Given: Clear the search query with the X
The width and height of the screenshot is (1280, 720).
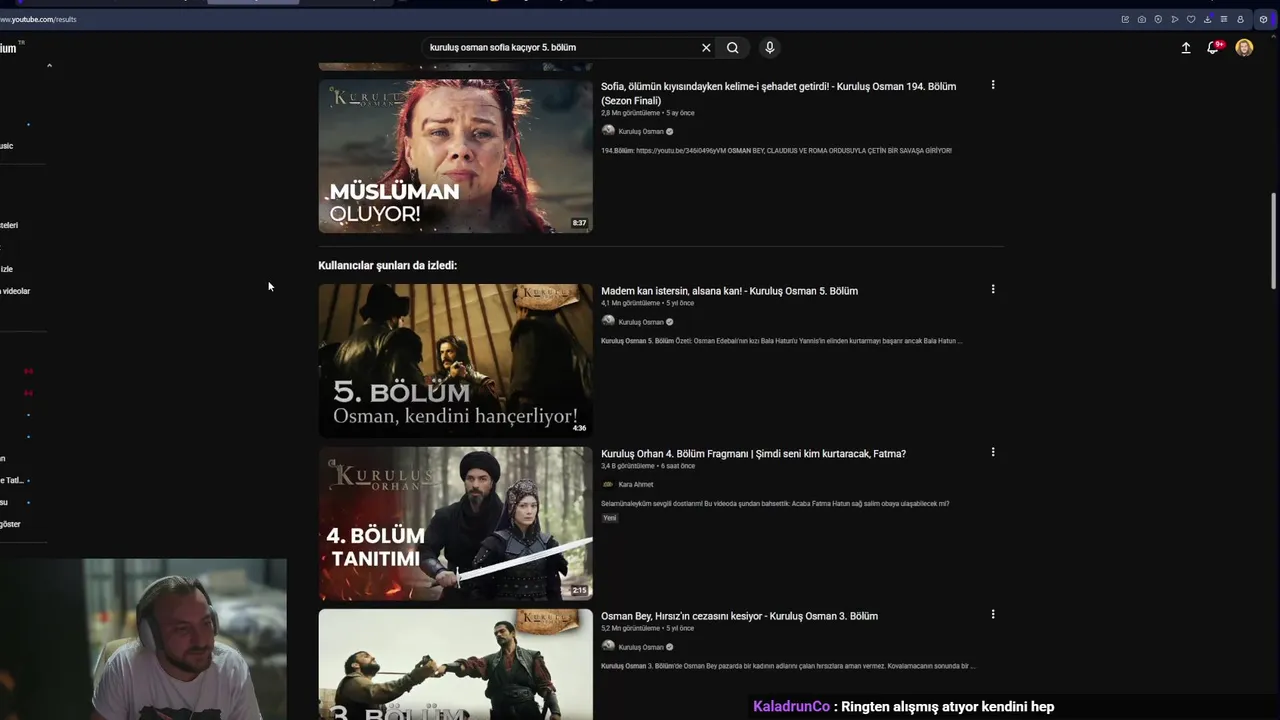Looking at the screenshot, I should [x=706, y=47].
